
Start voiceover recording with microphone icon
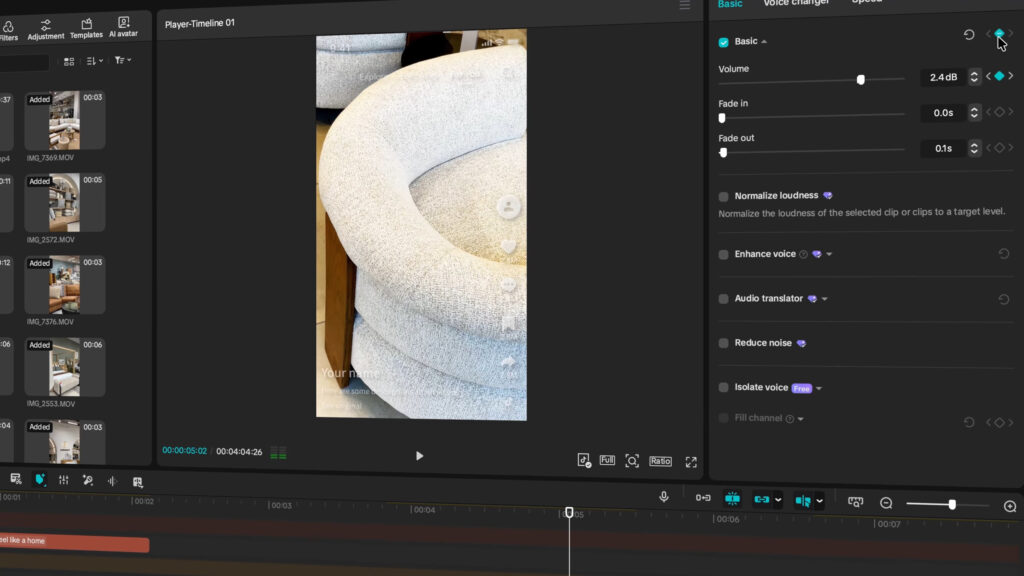pyautogui.click(x=664, y=497)
